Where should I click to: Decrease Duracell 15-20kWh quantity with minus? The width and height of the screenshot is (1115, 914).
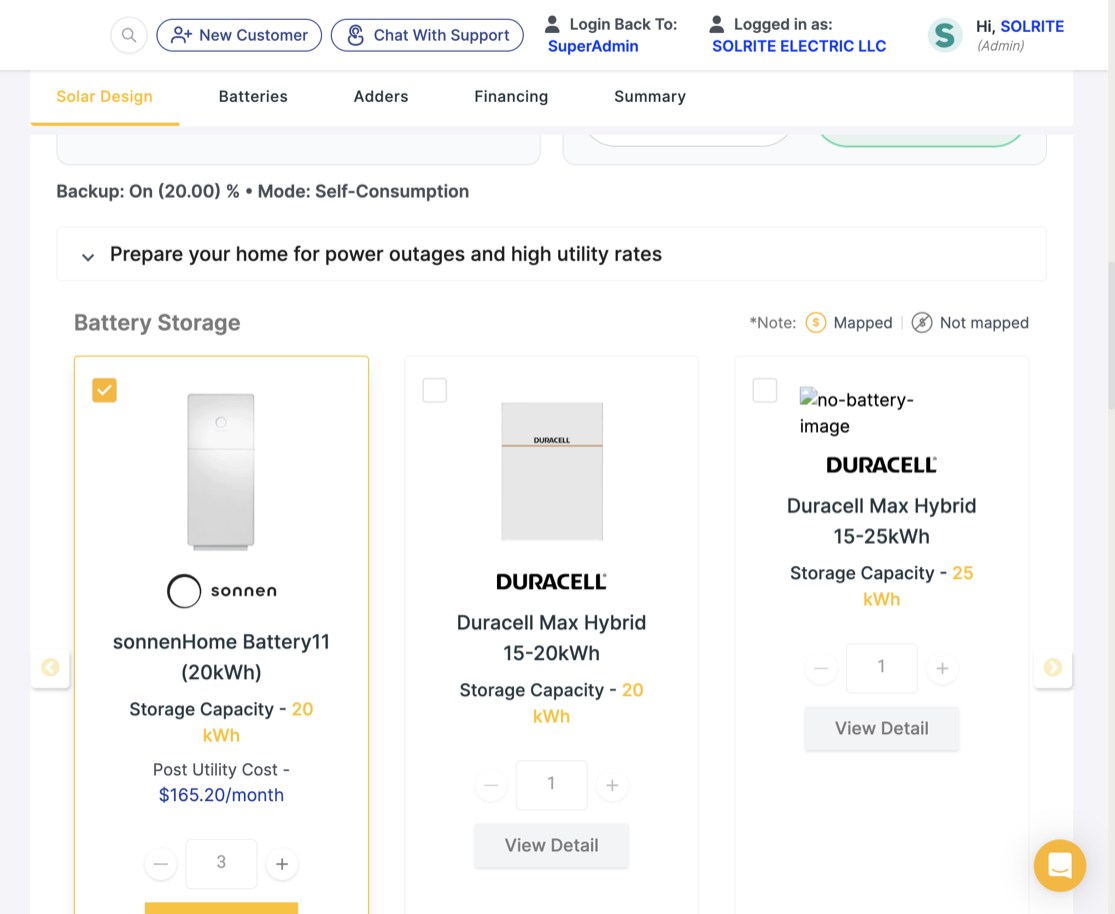tap(491, 785)
